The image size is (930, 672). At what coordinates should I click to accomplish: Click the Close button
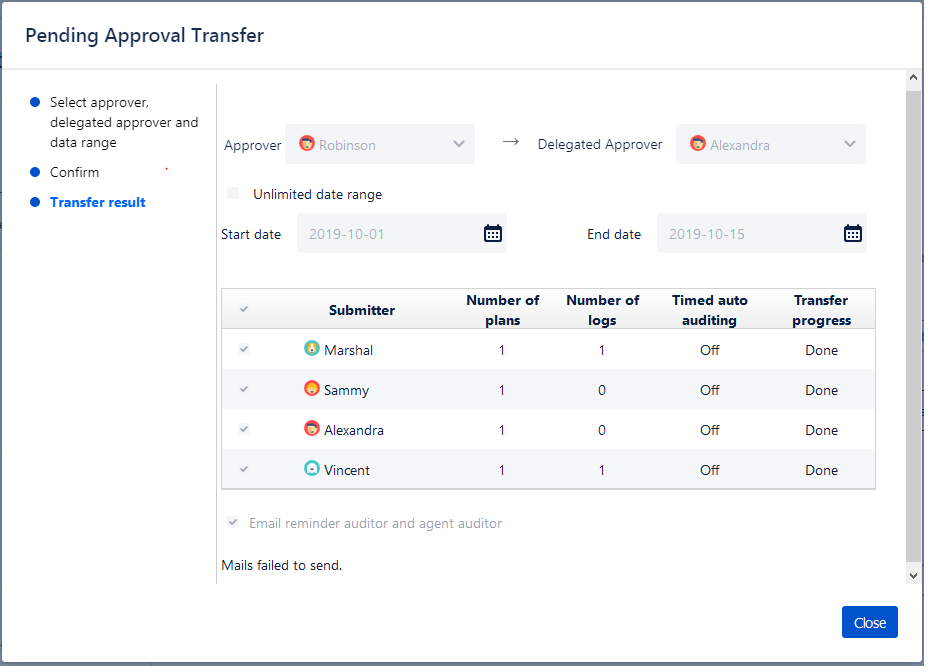coord(869,622)
